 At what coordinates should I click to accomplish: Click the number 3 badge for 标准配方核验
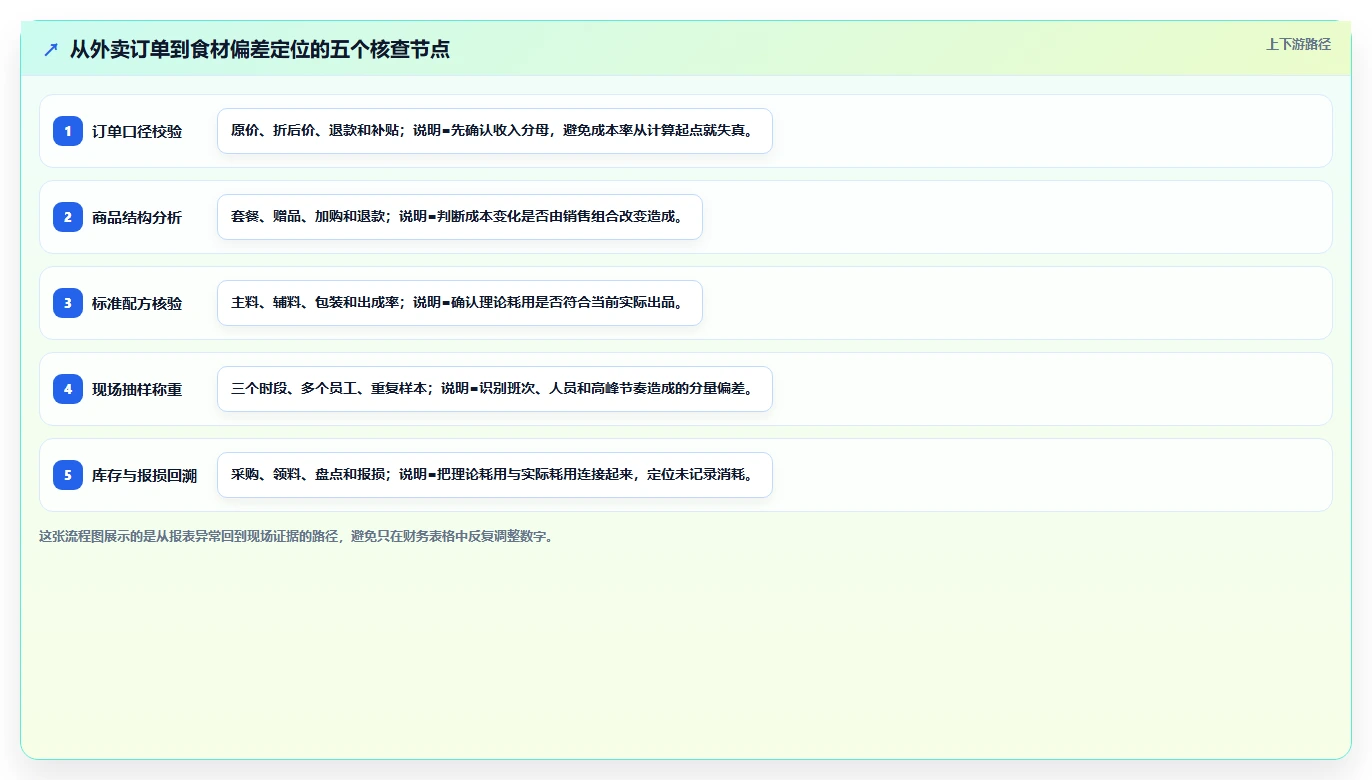pyautogui.click(x=68, y=303)
